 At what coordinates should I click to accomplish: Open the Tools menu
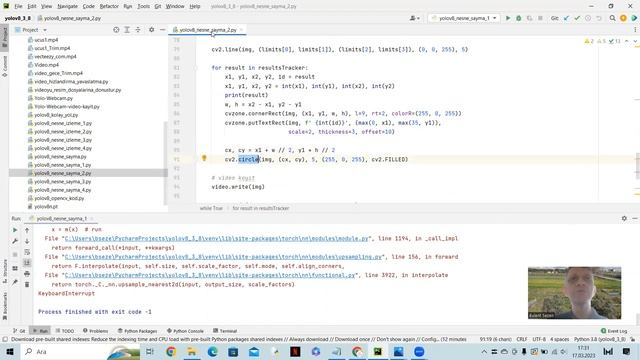[x=143, y=7]
